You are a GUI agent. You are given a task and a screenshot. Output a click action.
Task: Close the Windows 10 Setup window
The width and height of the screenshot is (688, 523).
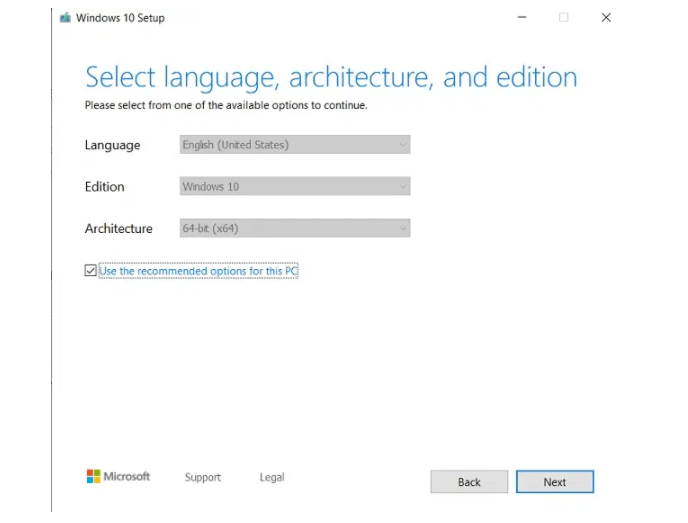[x=606, y=18]
